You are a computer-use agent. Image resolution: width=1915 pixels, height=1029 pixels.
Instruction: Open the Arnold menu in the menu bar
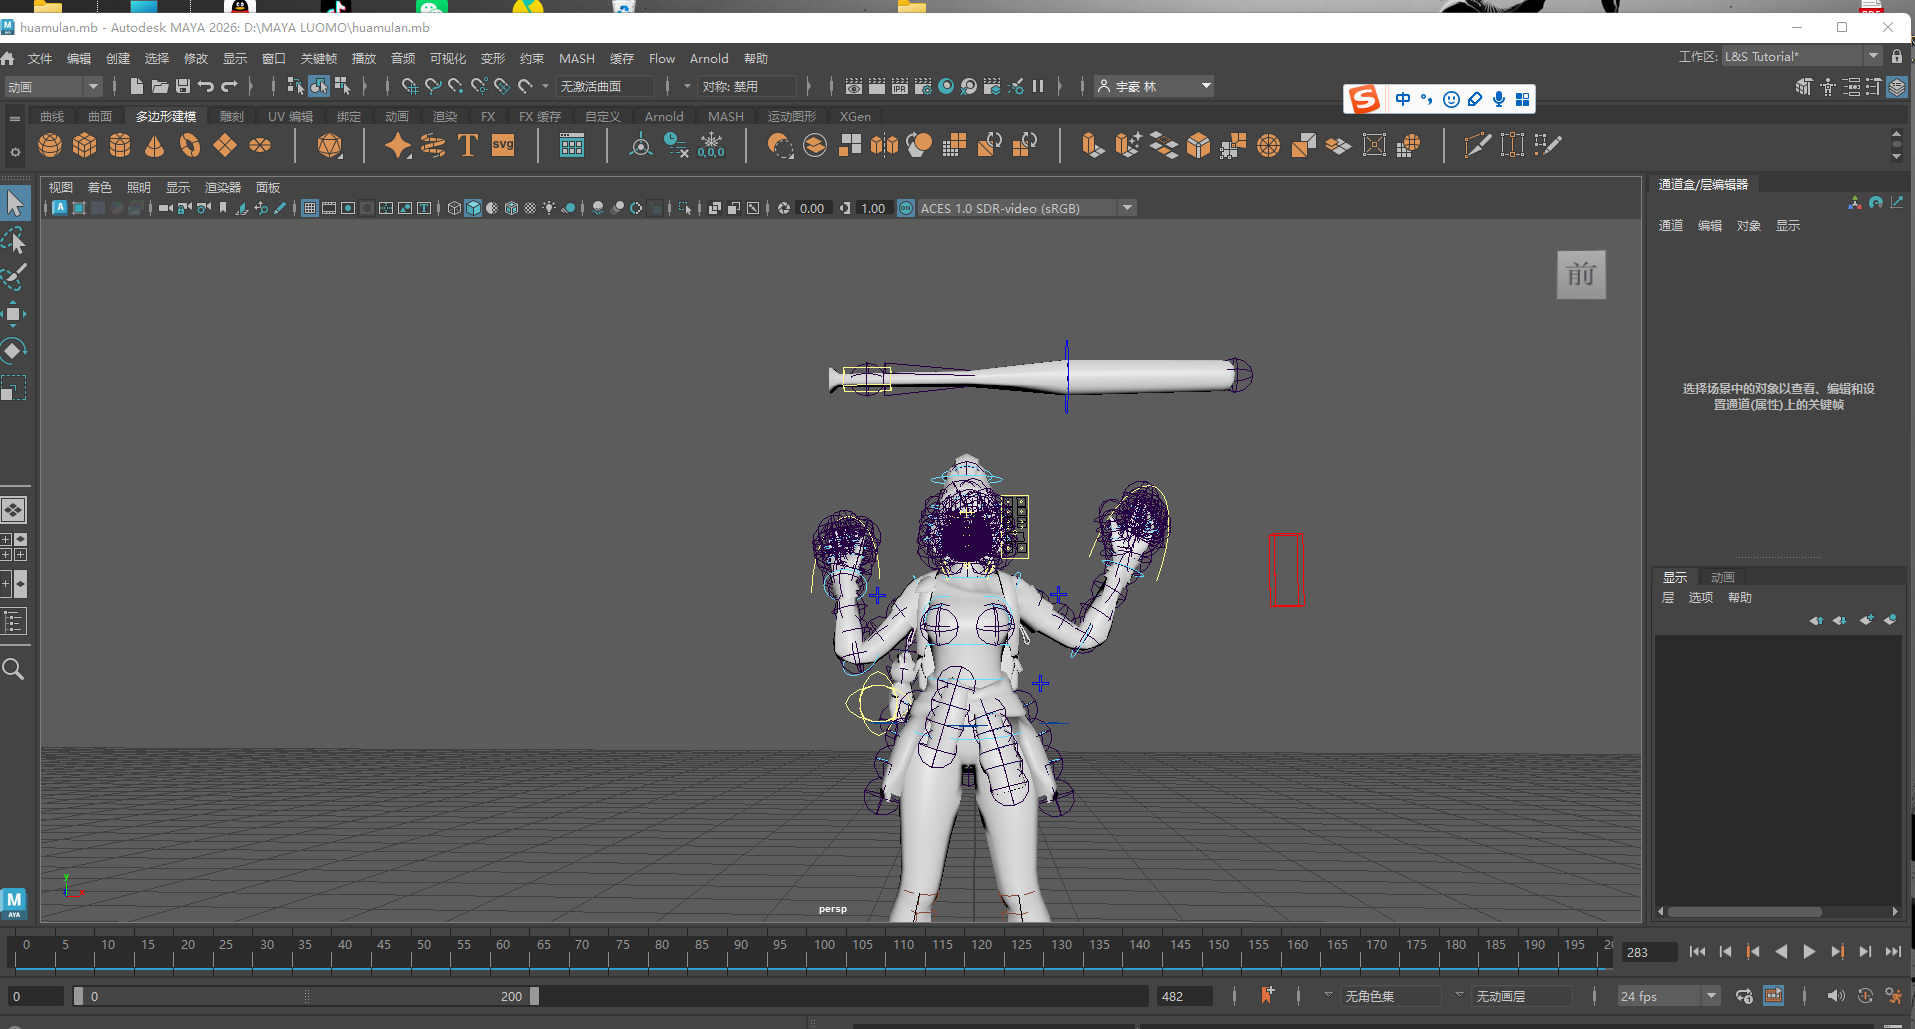click(x=709, y=58)
